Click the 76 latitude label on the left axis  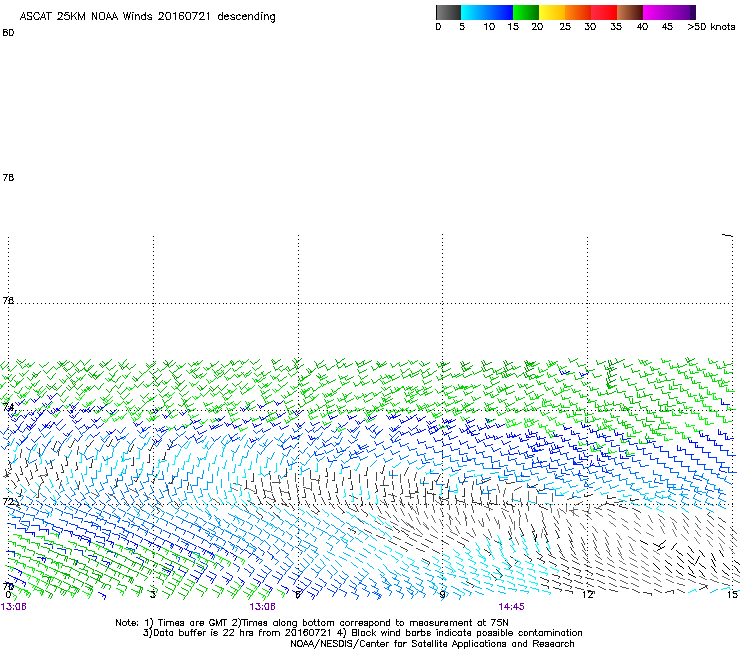(x=8, y=300)
